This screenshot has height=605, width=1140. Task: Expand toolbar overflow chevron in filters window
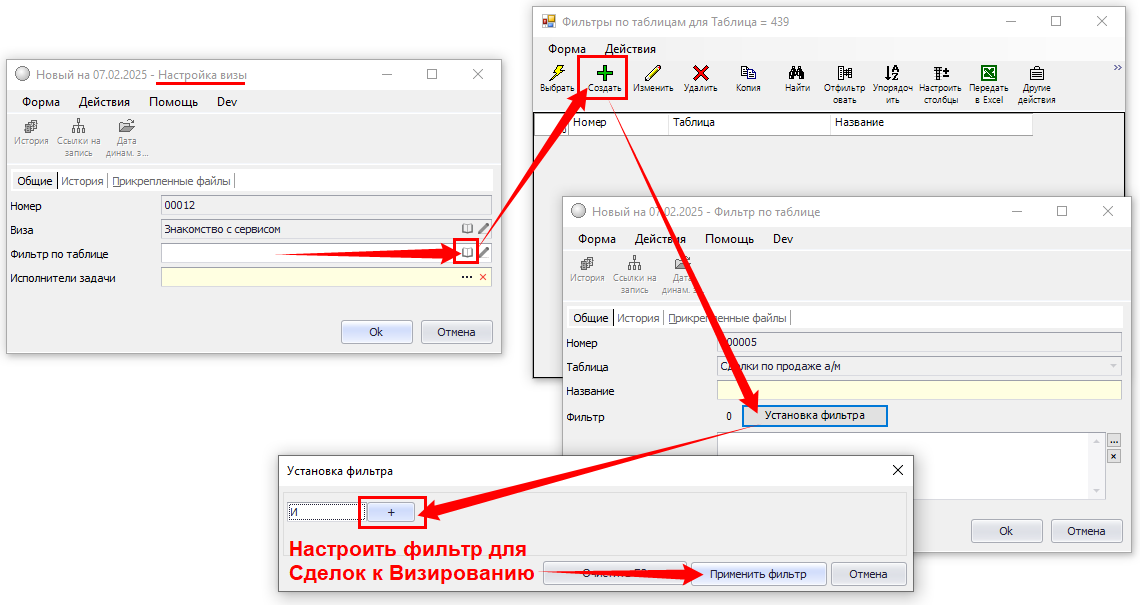tap(1117, 68)
